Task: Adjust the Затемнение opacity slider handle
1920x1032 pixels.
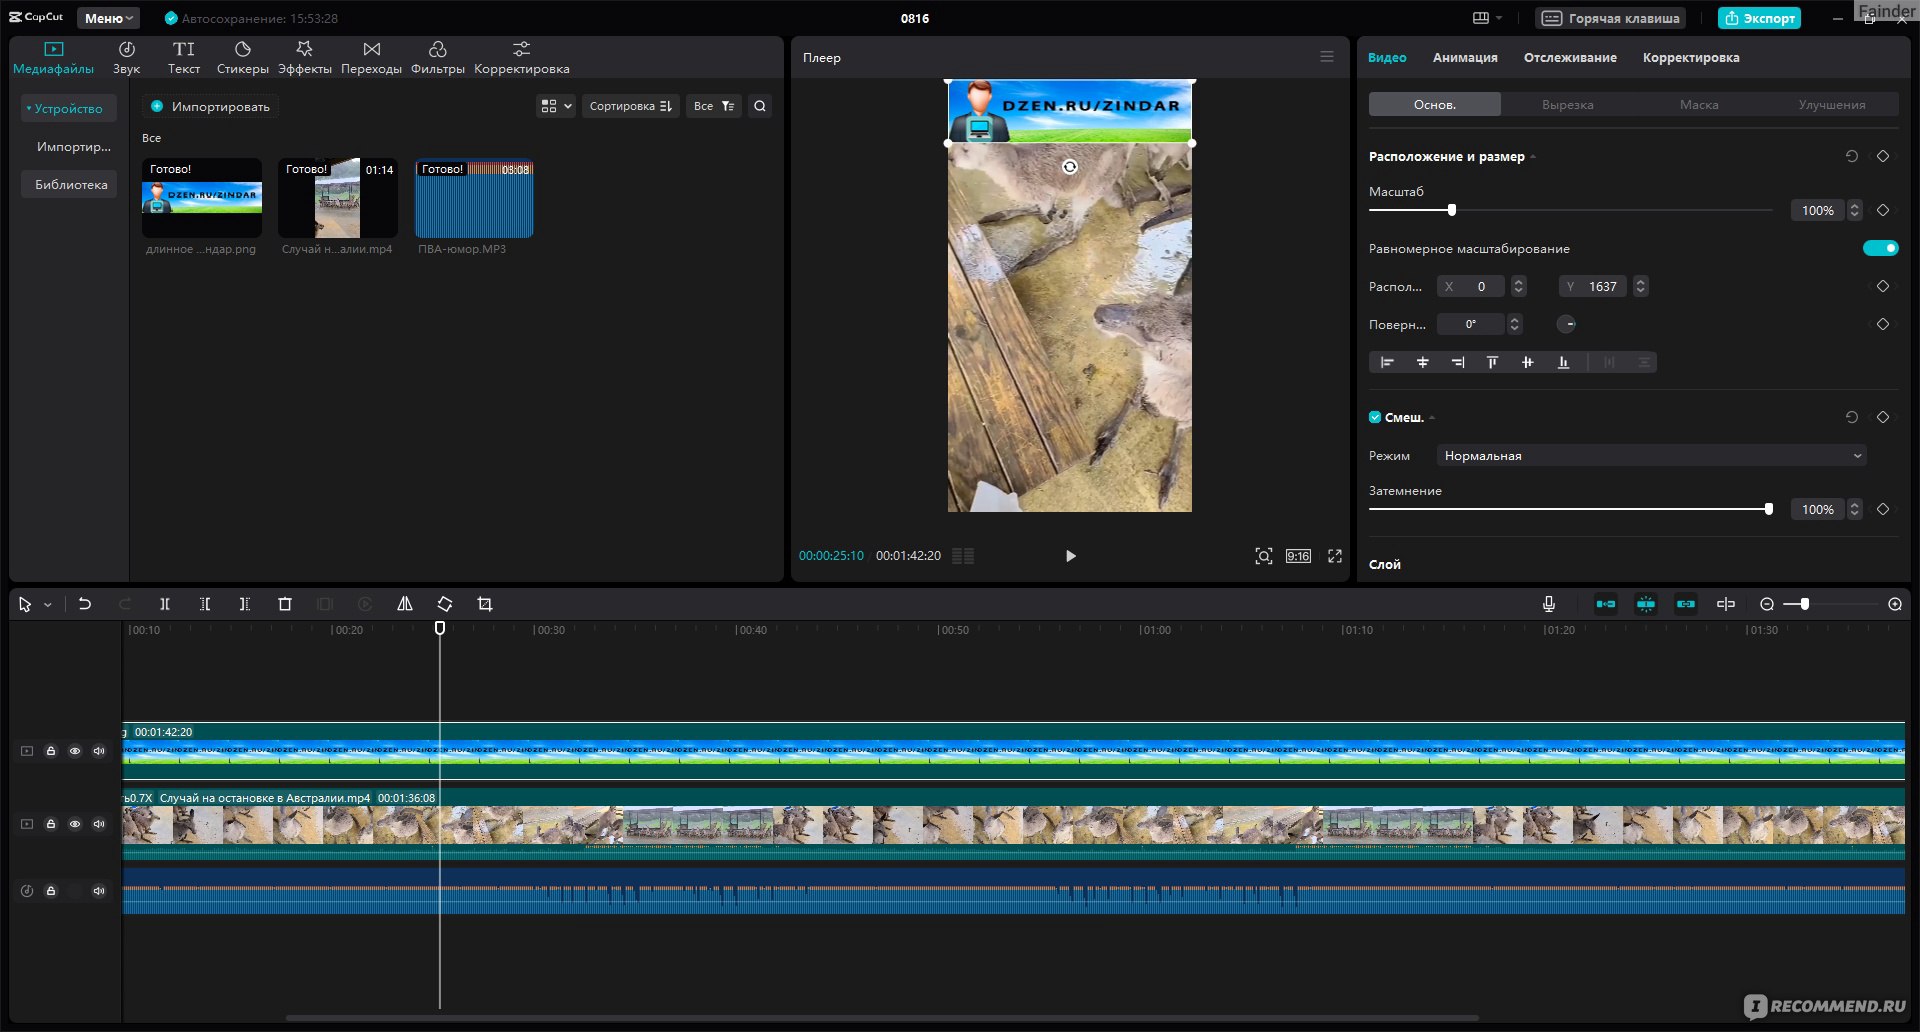Action: (1769, 509)
